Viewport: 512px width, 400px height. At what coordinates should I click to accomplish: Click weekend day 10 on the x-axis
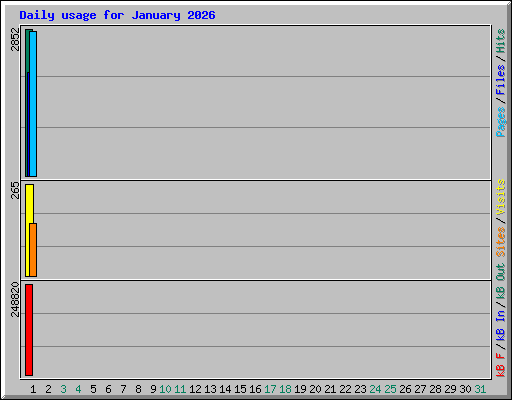(x=165, y=389)
